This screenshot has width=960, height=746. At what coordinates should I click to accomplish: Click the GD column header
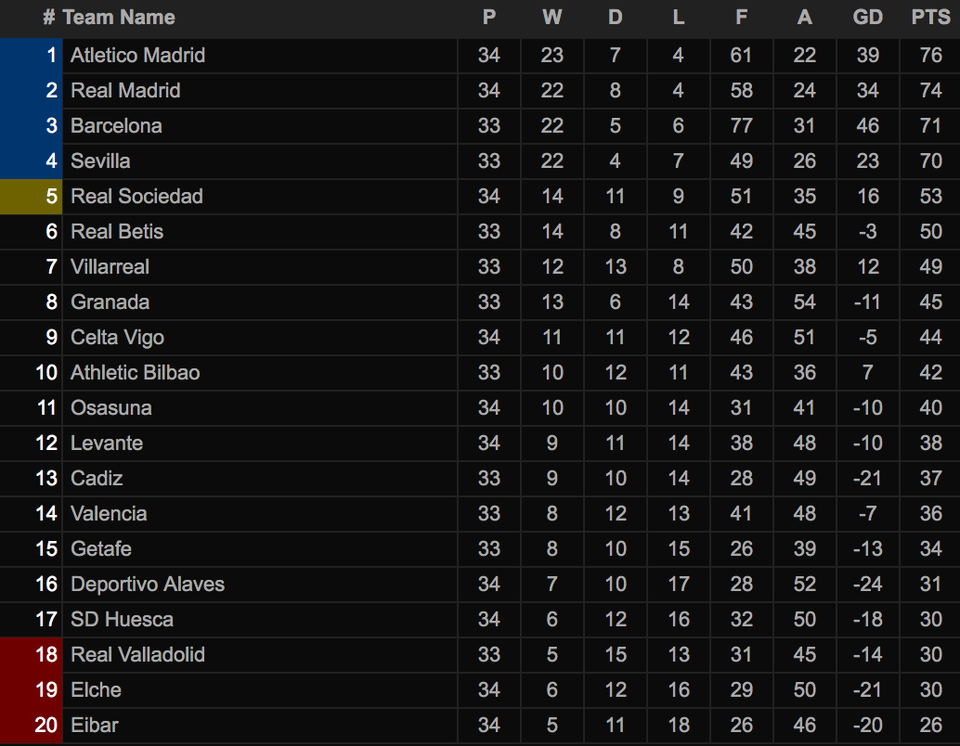tap(867, 17)
